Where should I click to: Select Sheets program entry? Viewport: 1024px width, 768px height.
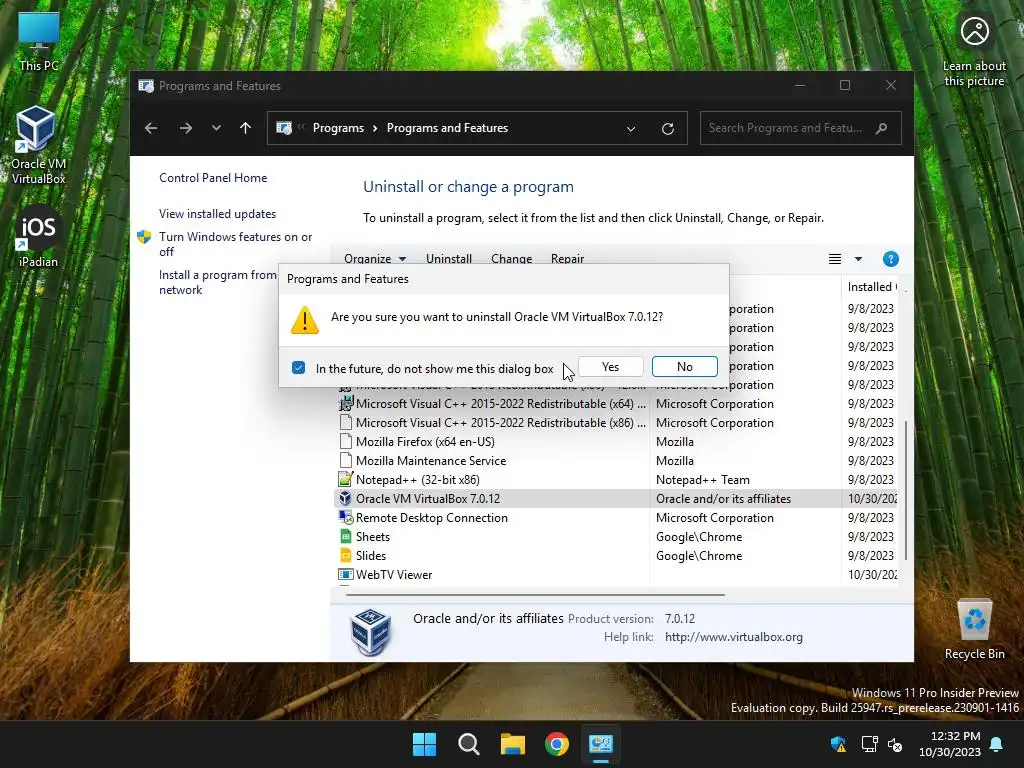[615, 536]
